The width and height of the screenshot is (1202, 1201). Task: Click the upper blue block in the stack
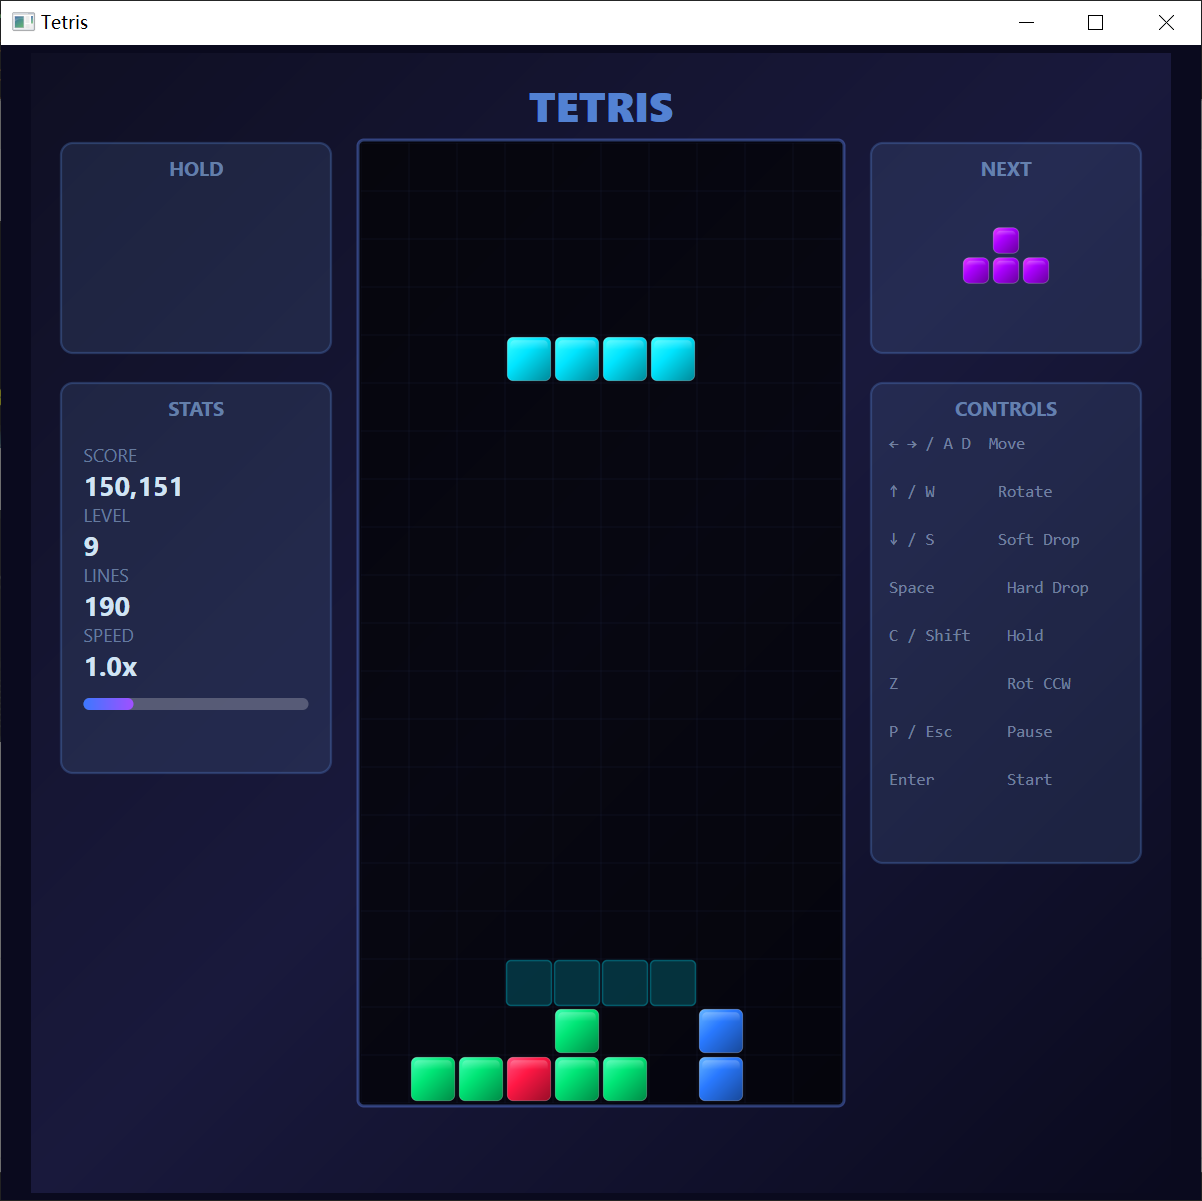coord(721,1031)
